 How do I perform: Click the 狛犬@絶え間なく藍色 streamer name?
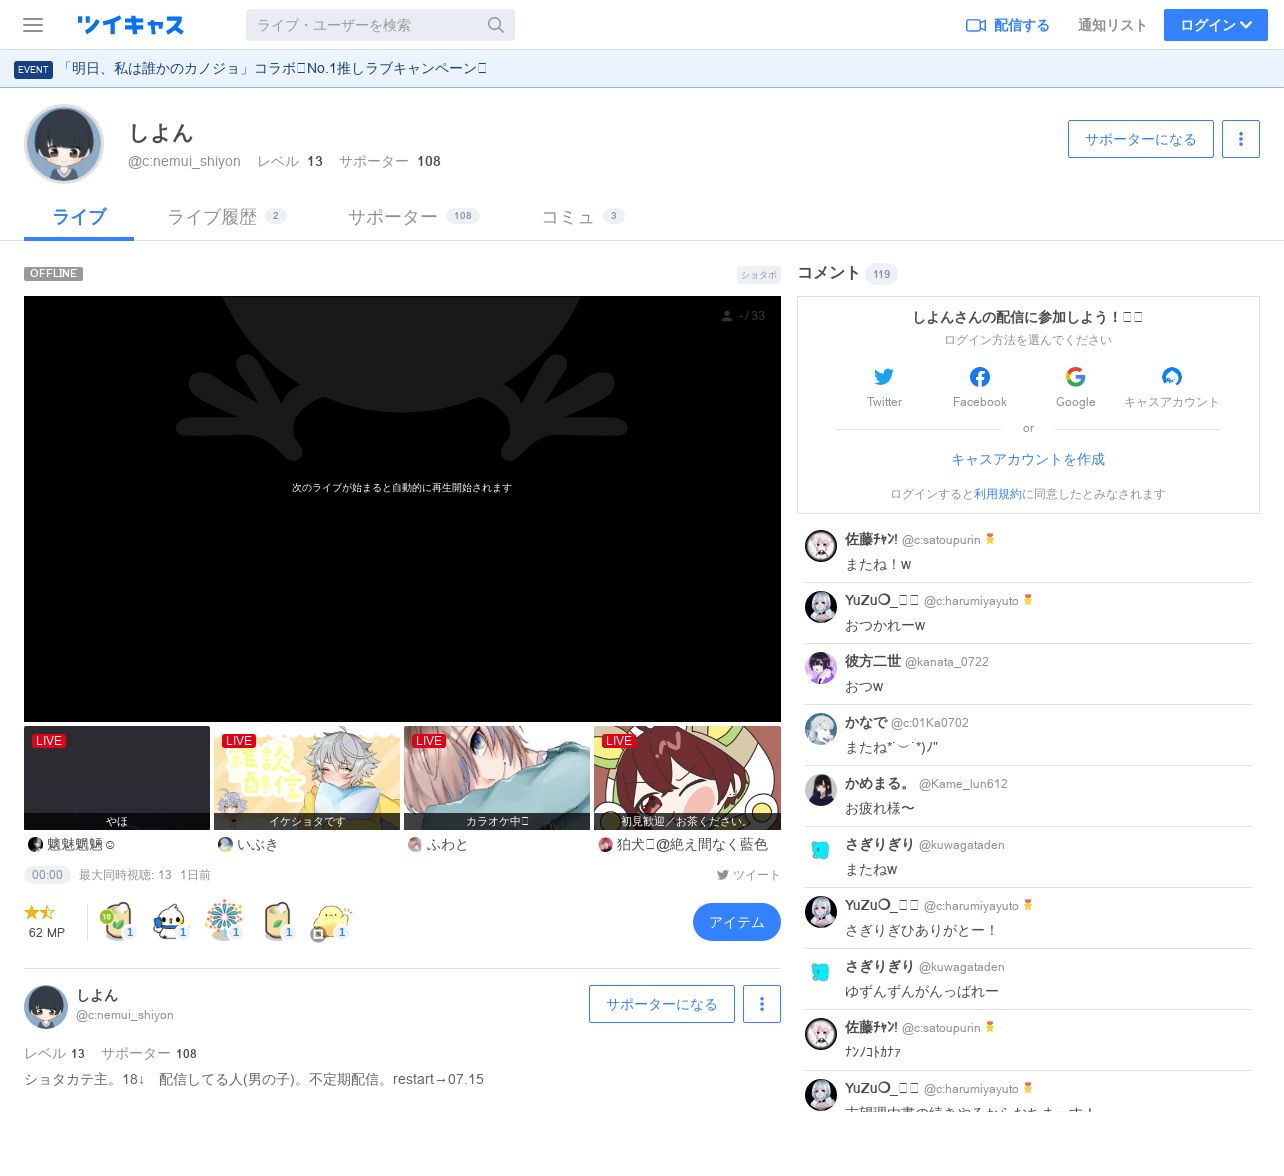[x=692, y=845]
